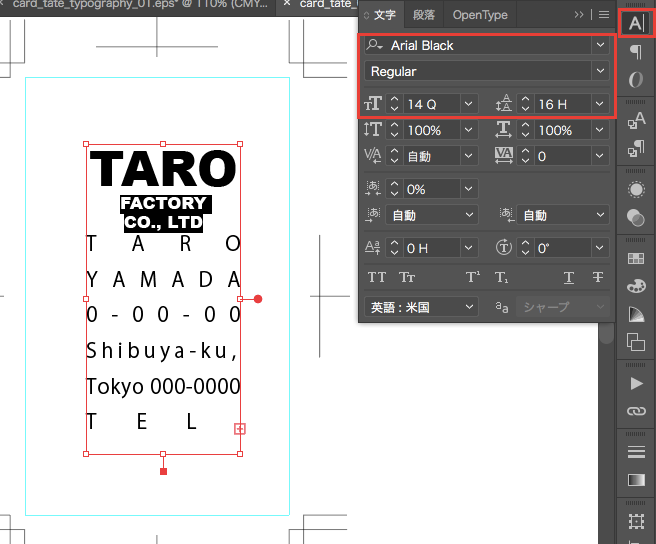Open the Links panel icon

coord(636,411)
